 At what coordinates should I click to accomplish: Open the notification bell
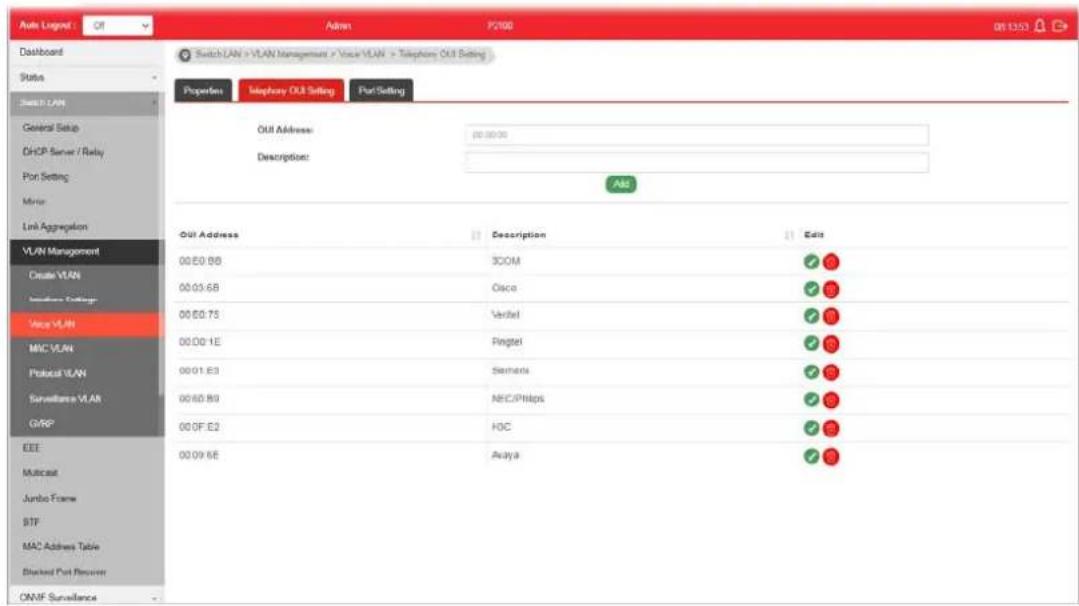[1040, 25]
